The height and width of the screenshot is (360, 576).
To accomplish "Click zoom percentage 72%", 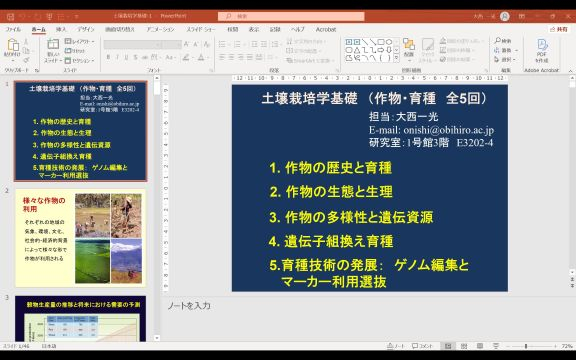I will tap(567, 346).
